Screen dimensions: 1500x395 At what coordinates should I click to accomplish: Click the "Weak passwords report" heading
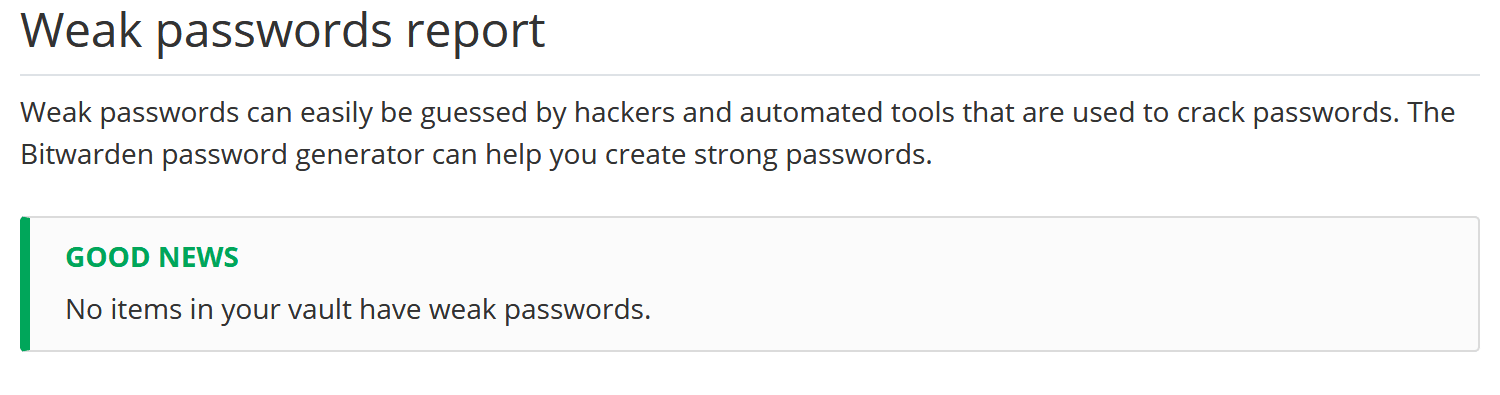point(283,32)
